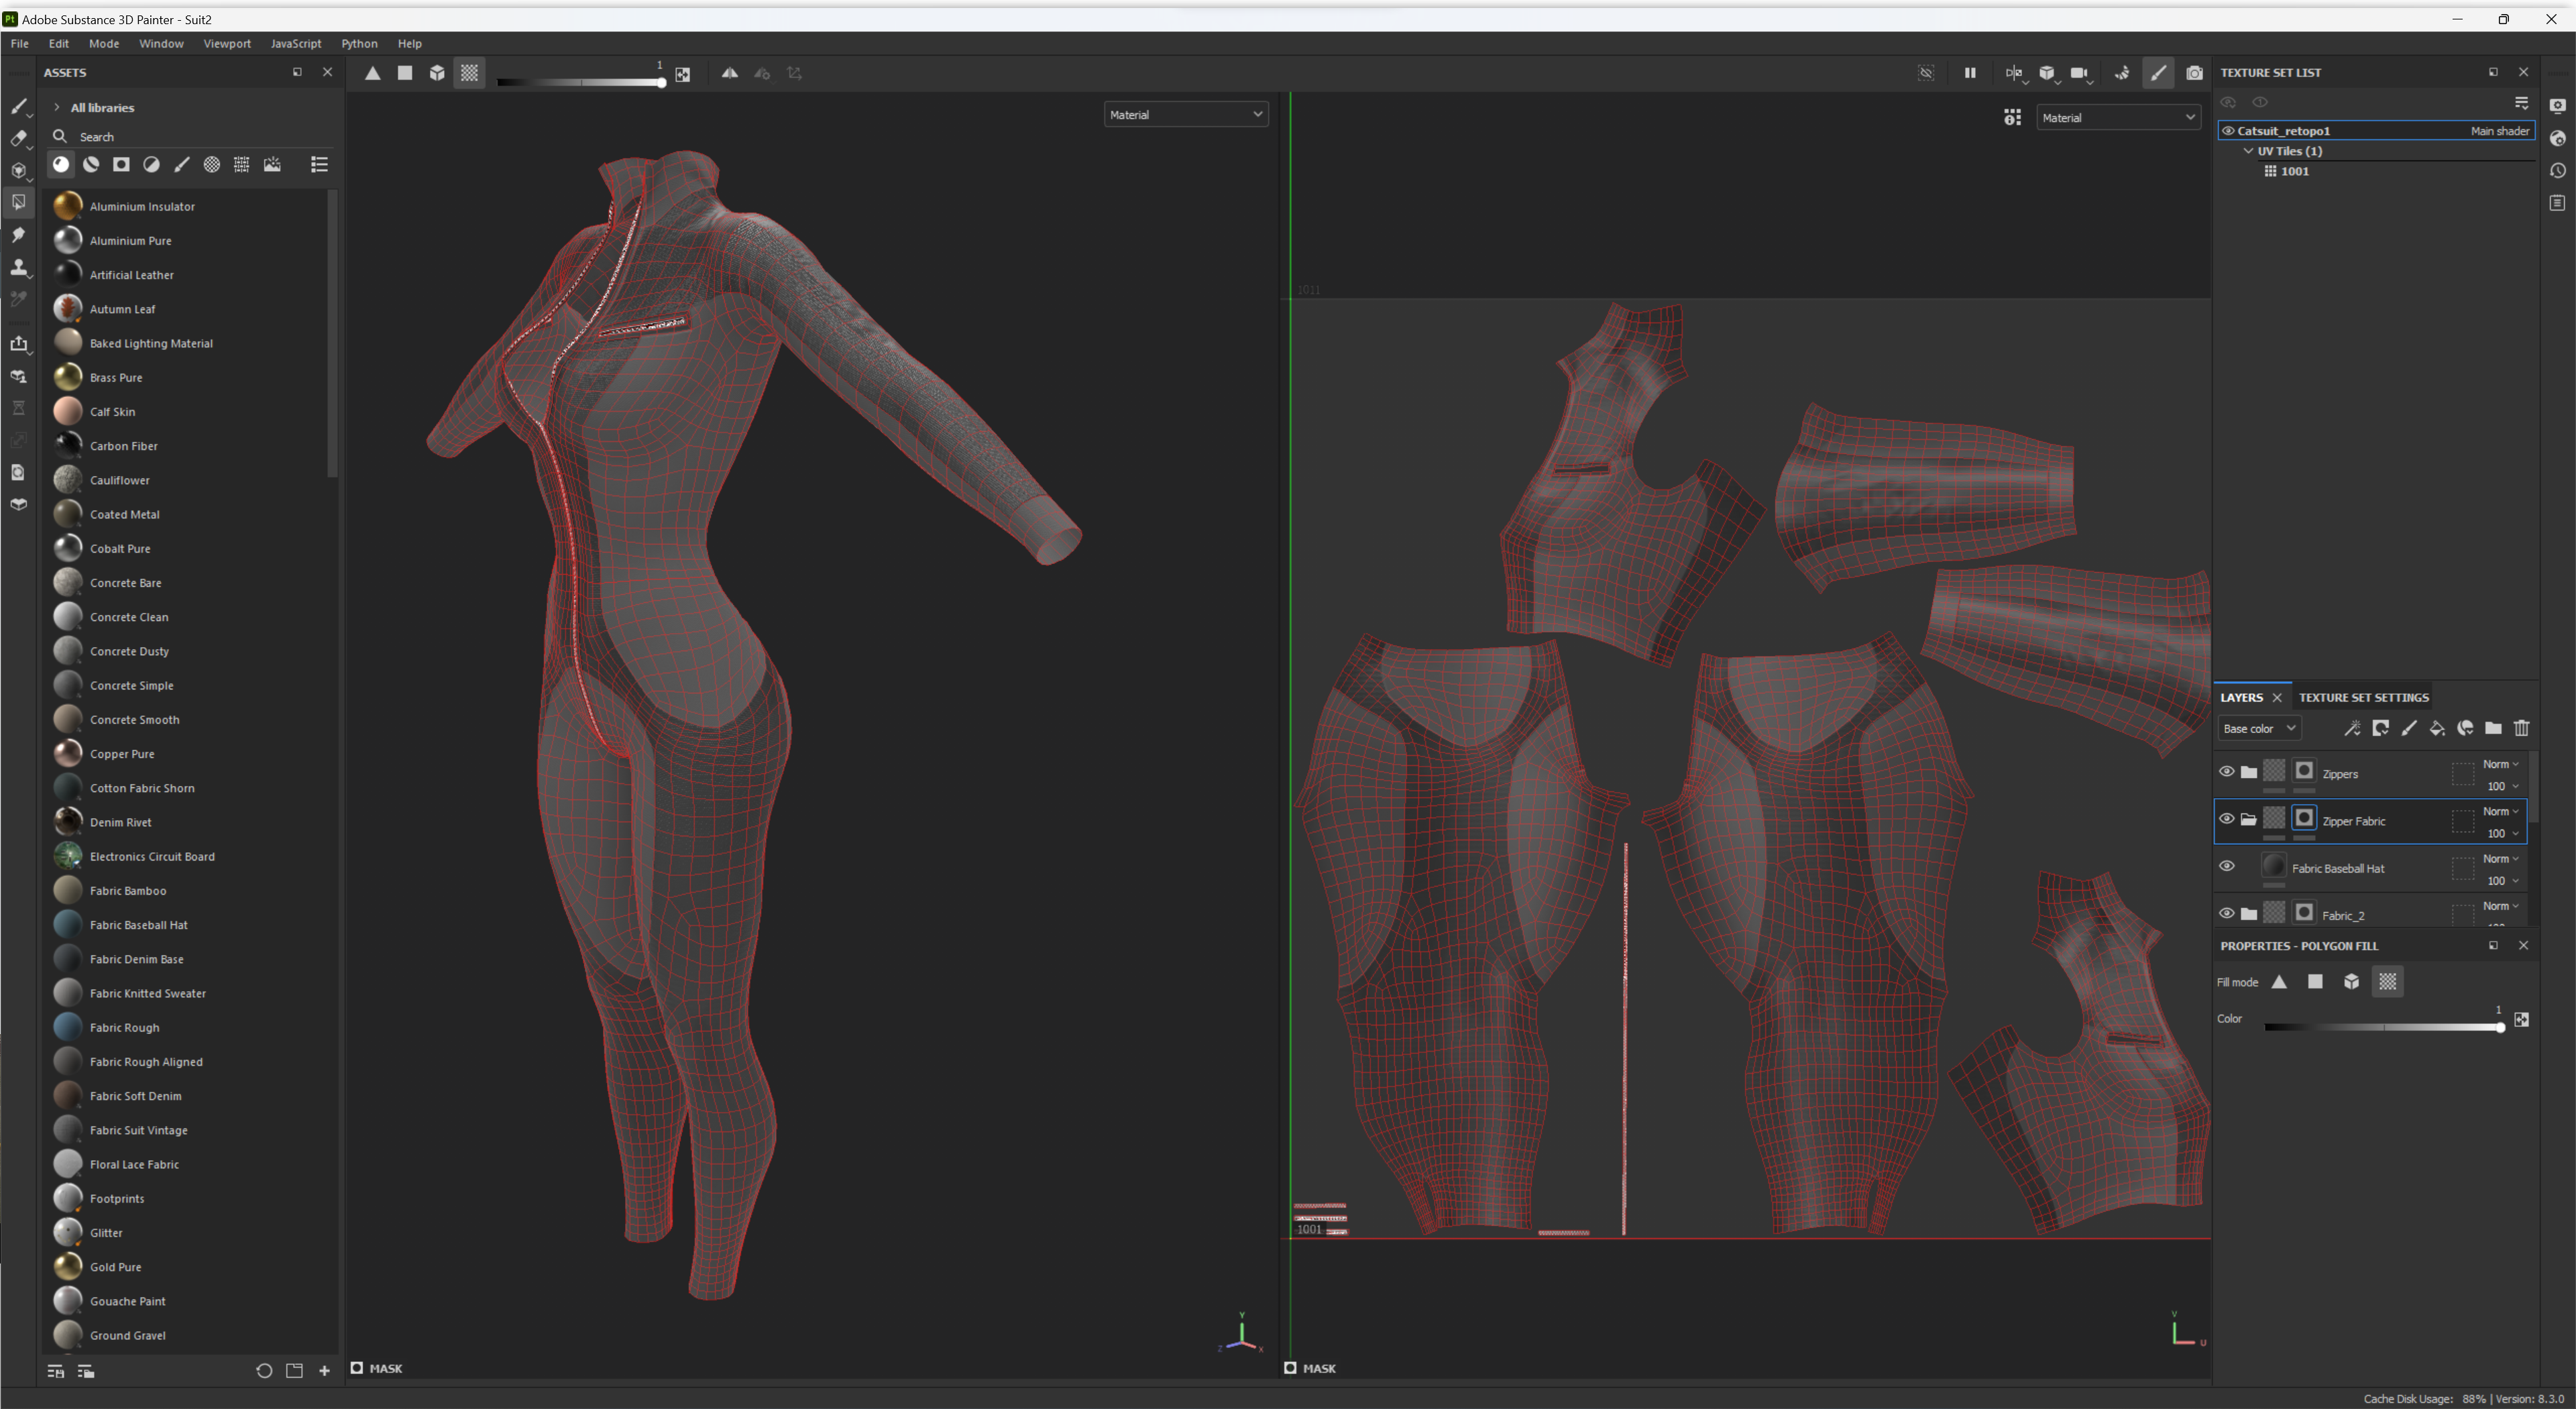Filter assets by materials sphere icon
Image resolution: width=2576 pixels, height=1409 pixels.
pyautogui.click(x=61, y=164)
